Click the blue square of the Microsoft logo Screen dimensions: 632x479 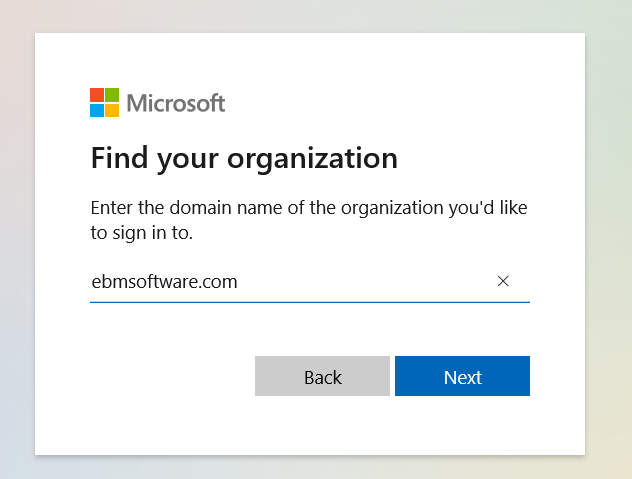tap(97, 110)
